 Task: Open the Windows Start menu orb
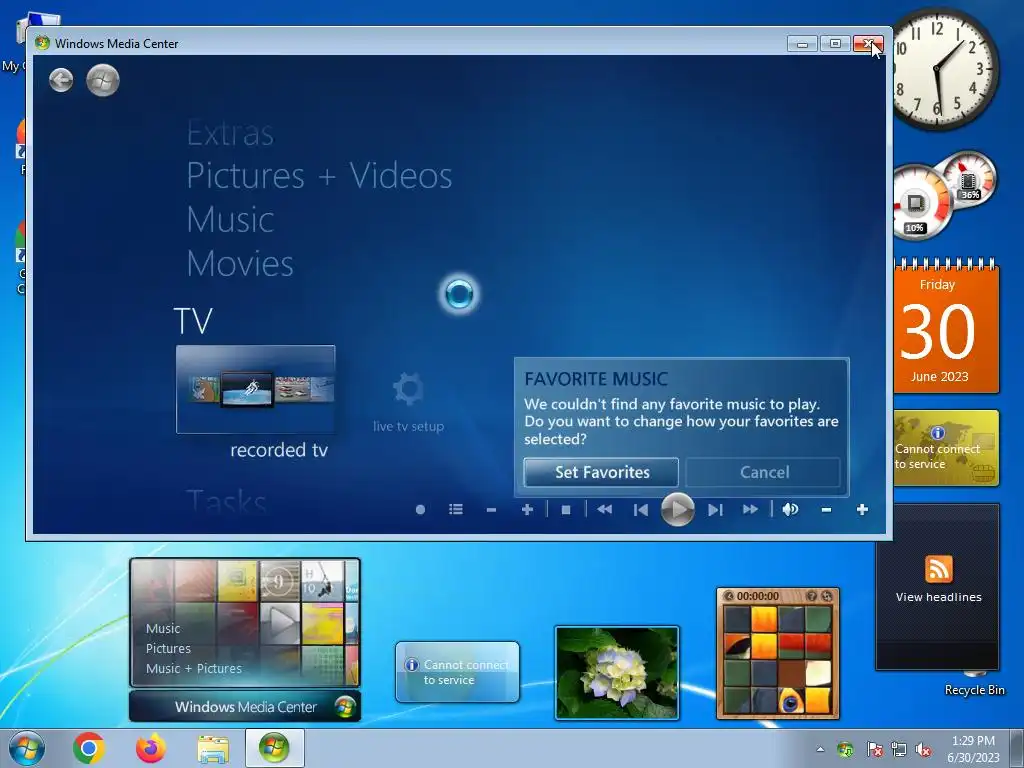[x=27, y=748]
